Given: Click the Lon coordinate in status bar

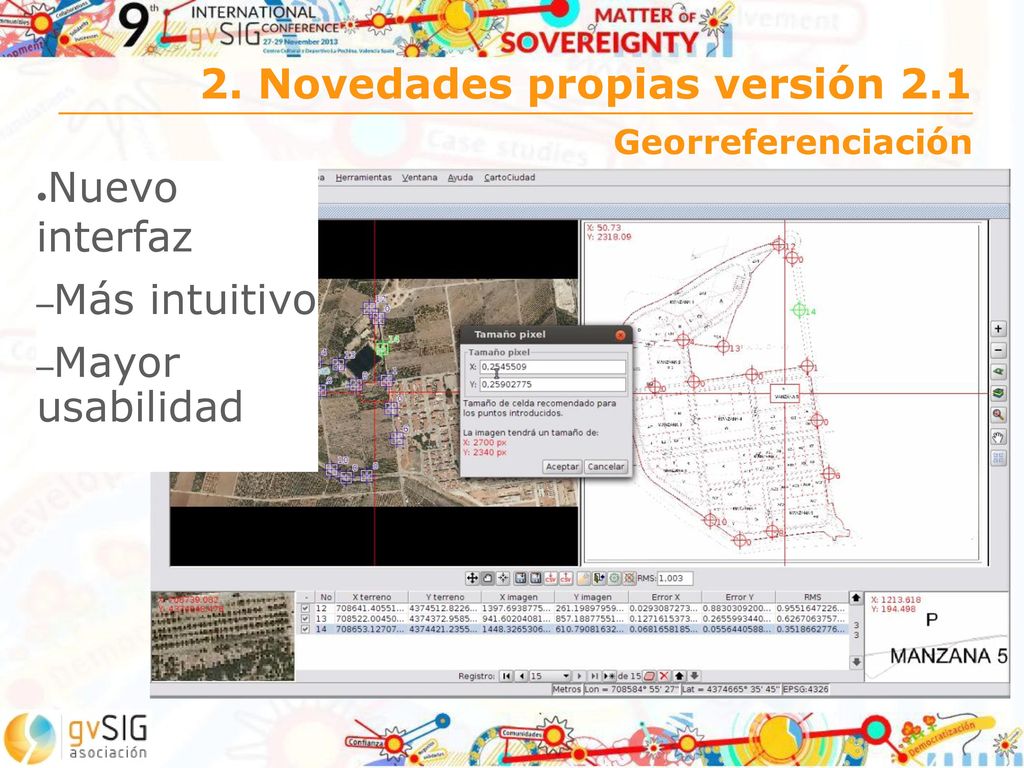Looking at the screenshot, I should pos(632,689).
